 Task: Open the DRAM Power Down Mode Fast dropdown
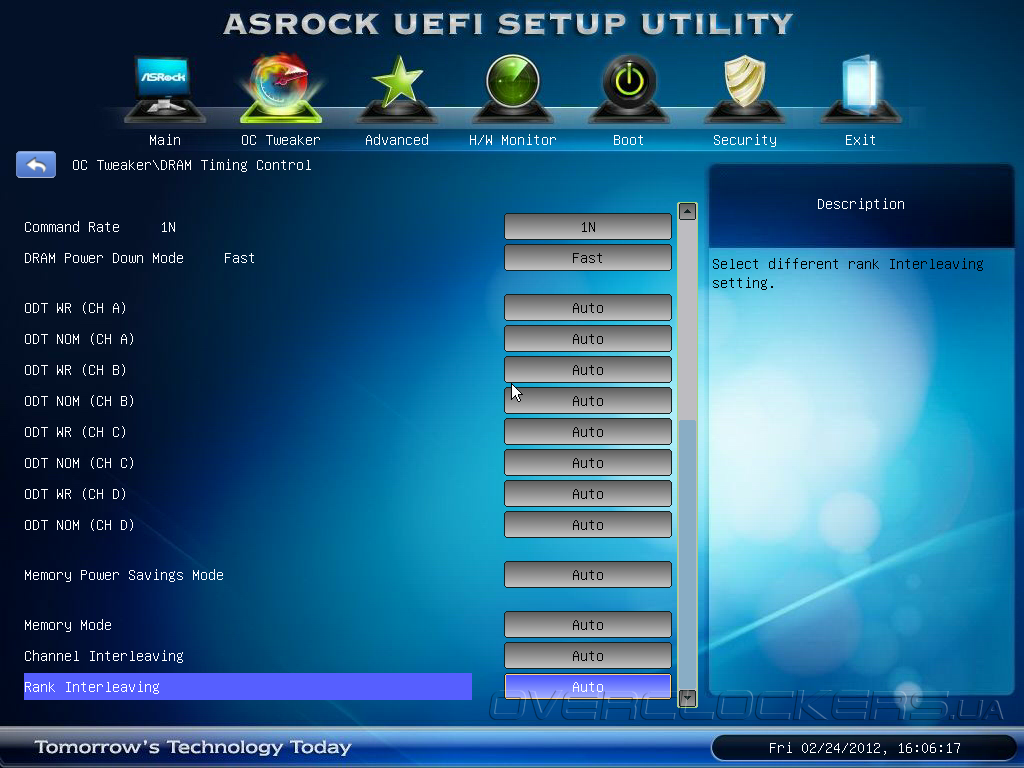[x=588, y=258]
